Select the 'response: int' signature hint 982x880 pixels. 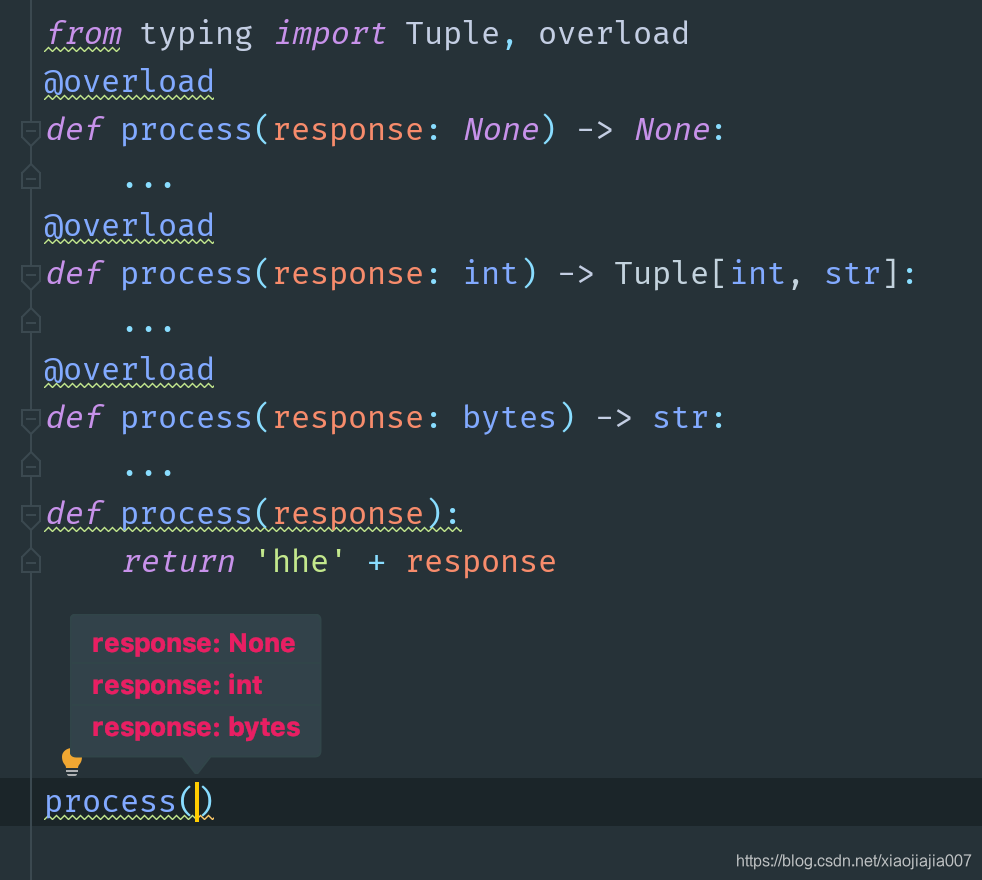[177, 686]
